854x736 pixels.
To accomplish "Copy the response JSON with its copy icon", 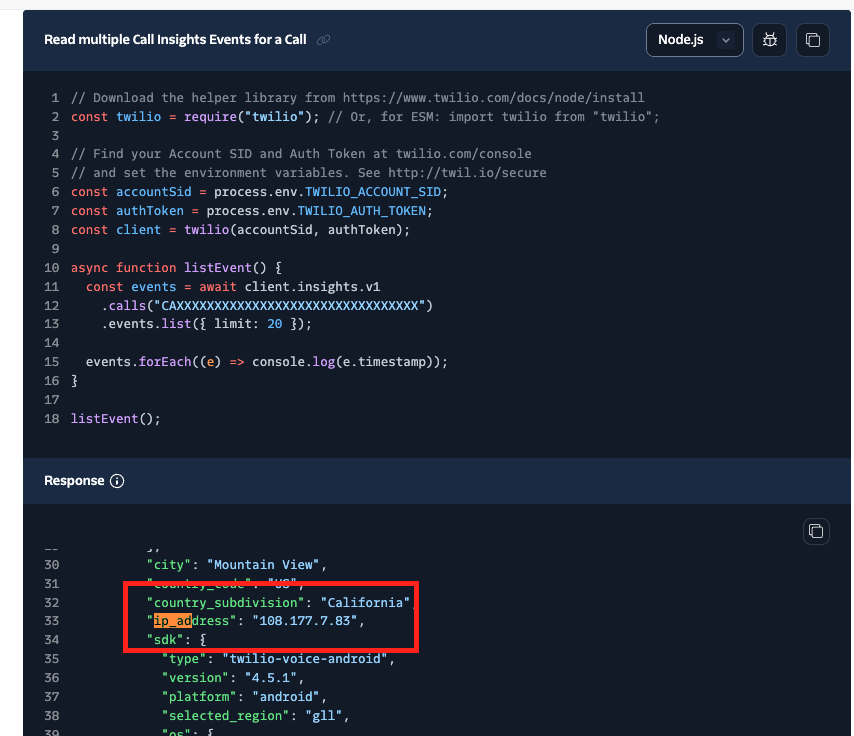I will [816, 531].
